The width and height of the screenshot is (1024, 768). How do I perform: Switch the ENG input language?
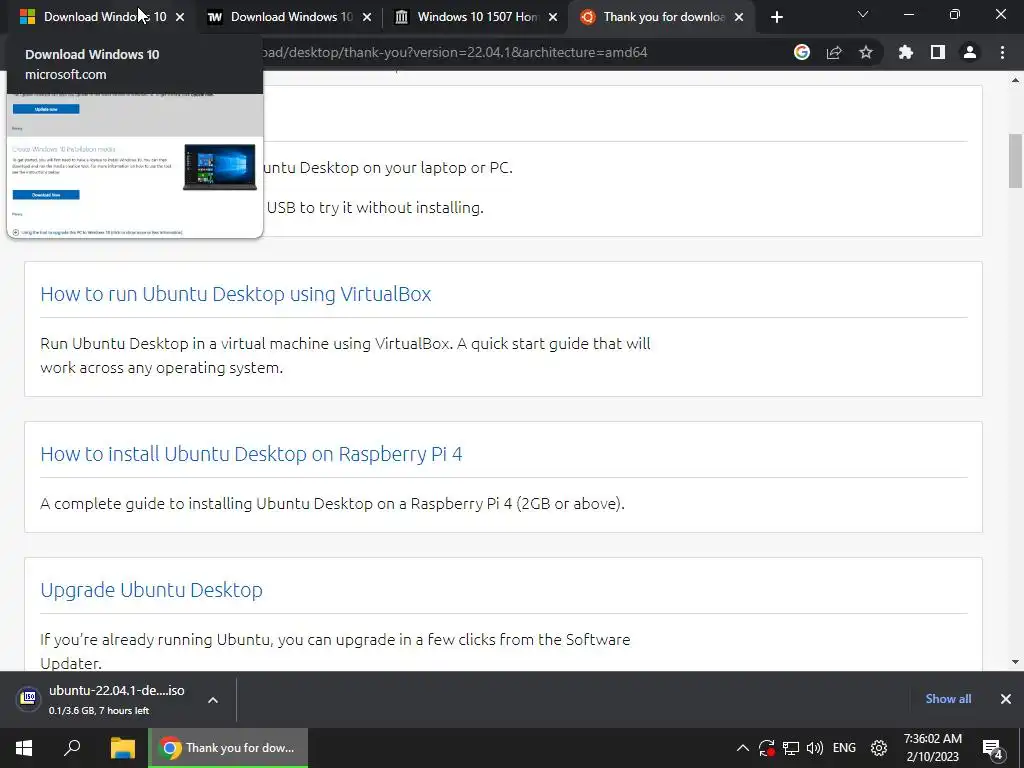click(x=844, y=748)
